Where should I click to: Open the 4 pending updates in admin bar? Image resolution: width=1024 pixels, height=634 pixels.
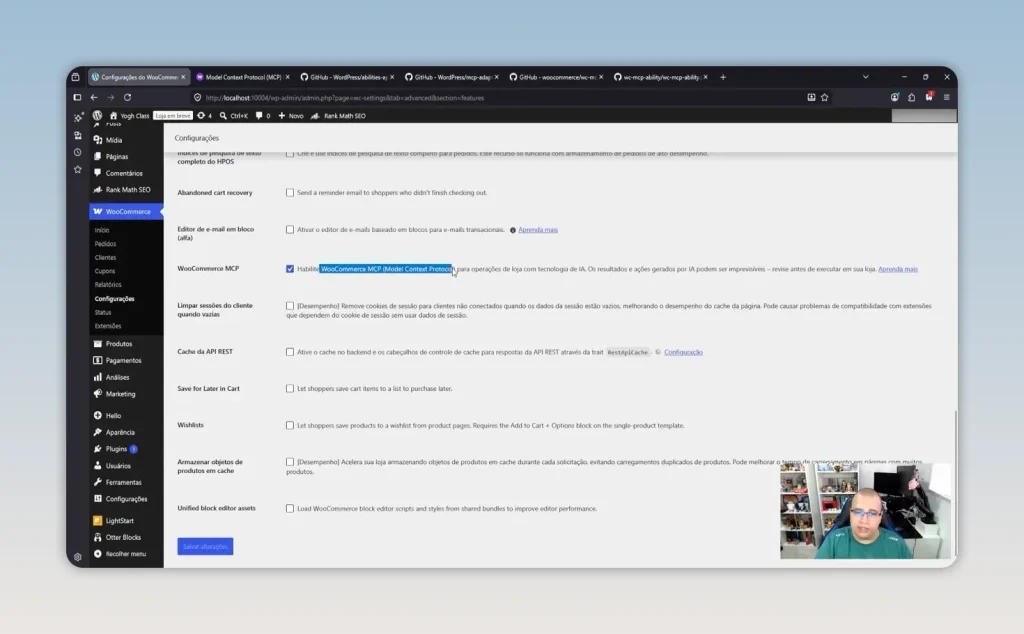click(204, 116)
